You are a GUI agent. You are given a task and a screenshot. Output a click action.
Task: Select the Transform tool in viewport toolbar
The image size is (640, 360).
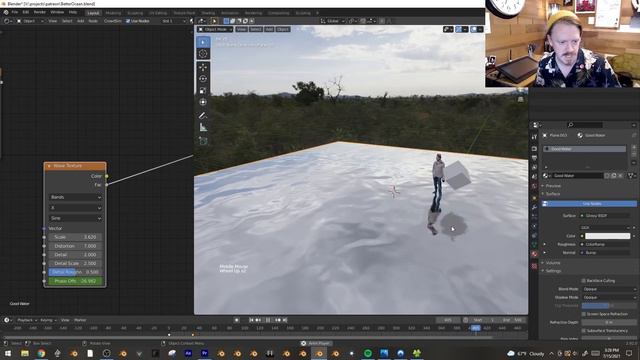(203, 102)
